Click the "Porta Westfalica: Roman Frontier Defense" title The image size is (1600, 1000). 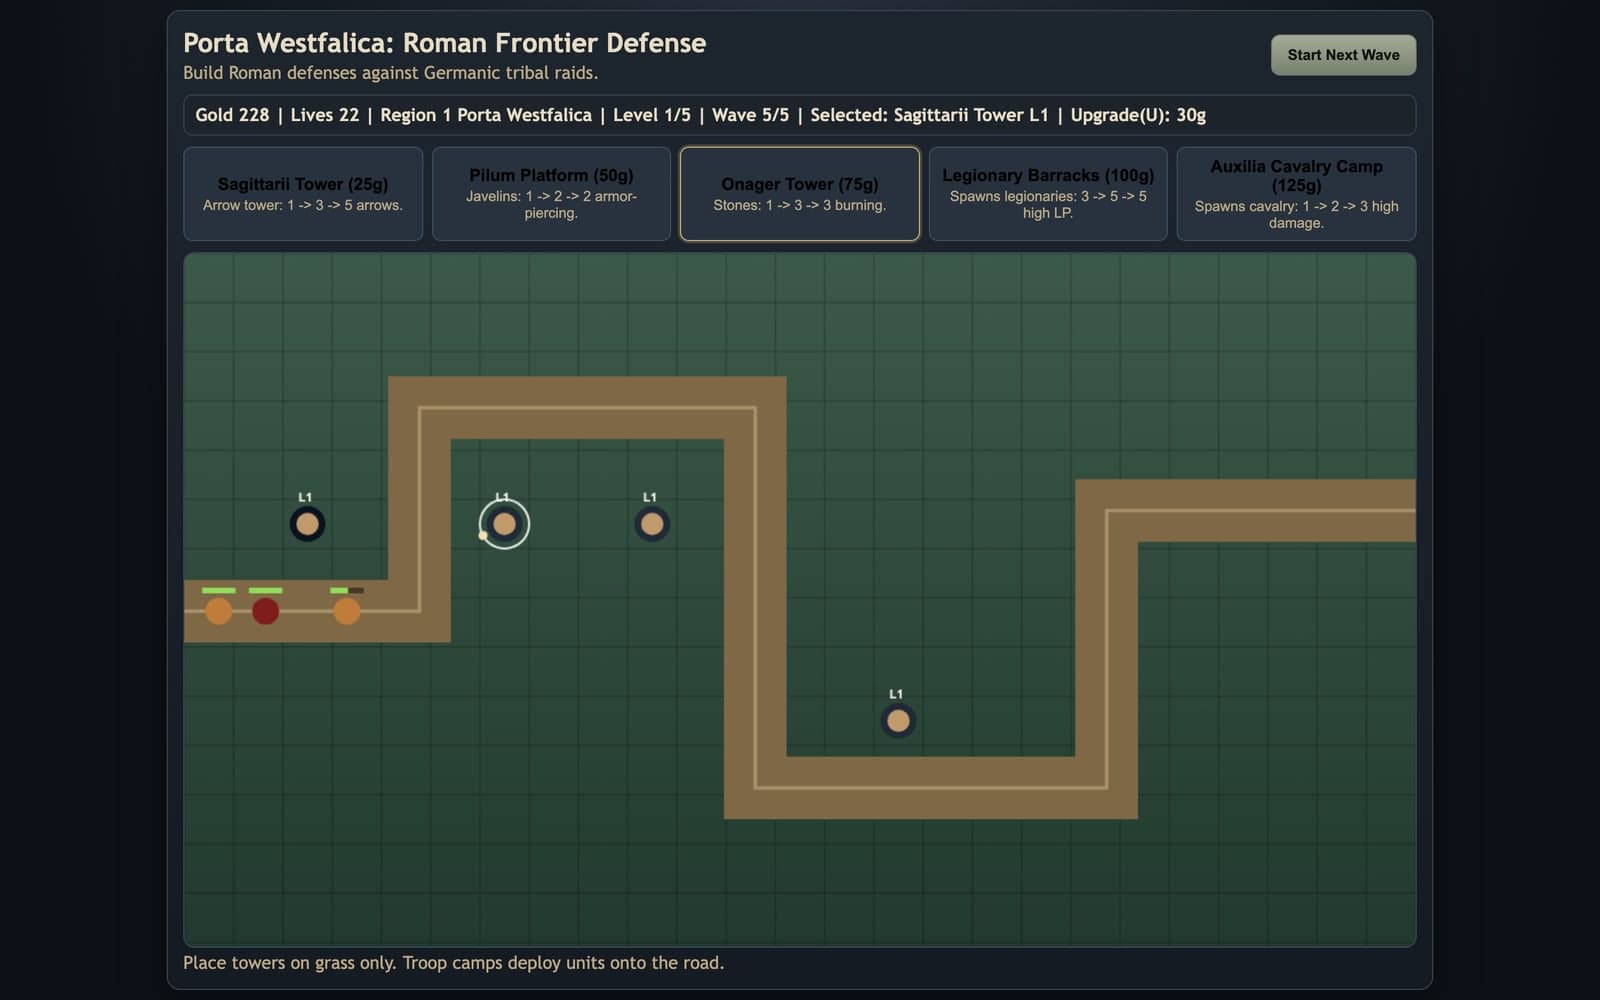[444, 43]
